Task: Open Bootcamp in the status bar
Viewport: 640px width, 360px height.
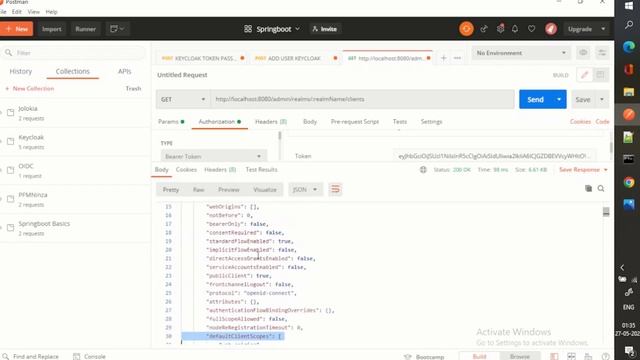Action: pos(424,356)
